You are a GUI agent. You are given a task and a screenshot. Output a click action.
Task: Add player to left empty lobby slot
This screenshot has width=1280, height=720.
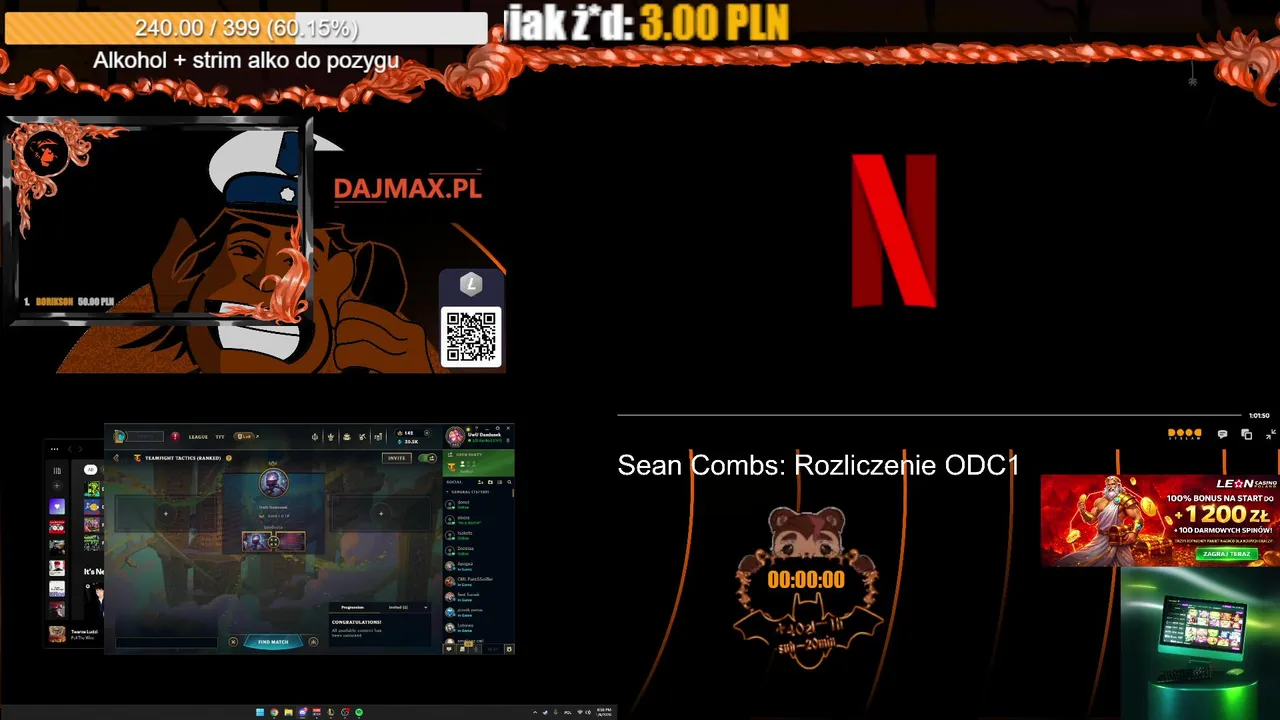coord(166,514)
